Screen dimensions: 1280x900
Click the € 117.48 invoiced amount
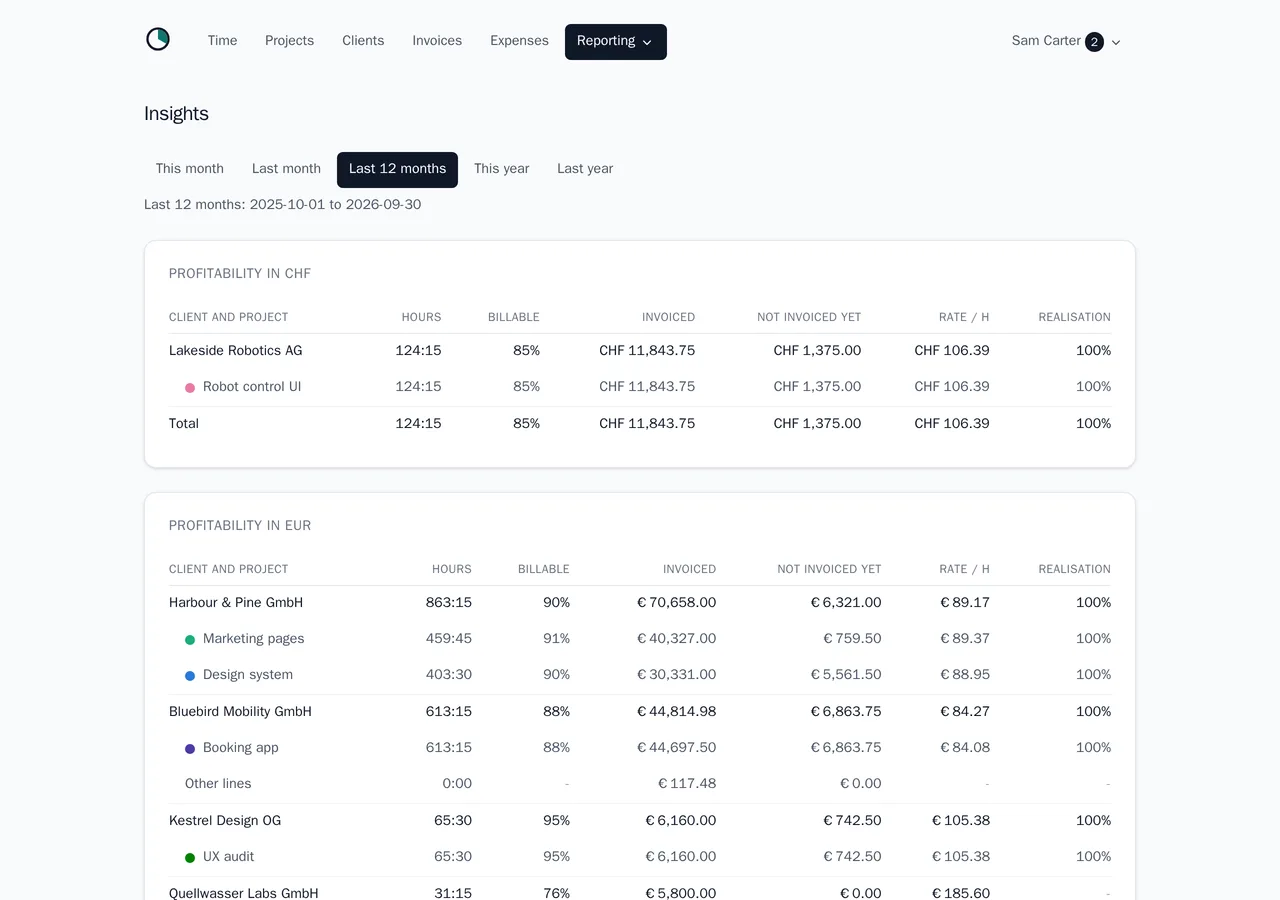pos(687,784)
